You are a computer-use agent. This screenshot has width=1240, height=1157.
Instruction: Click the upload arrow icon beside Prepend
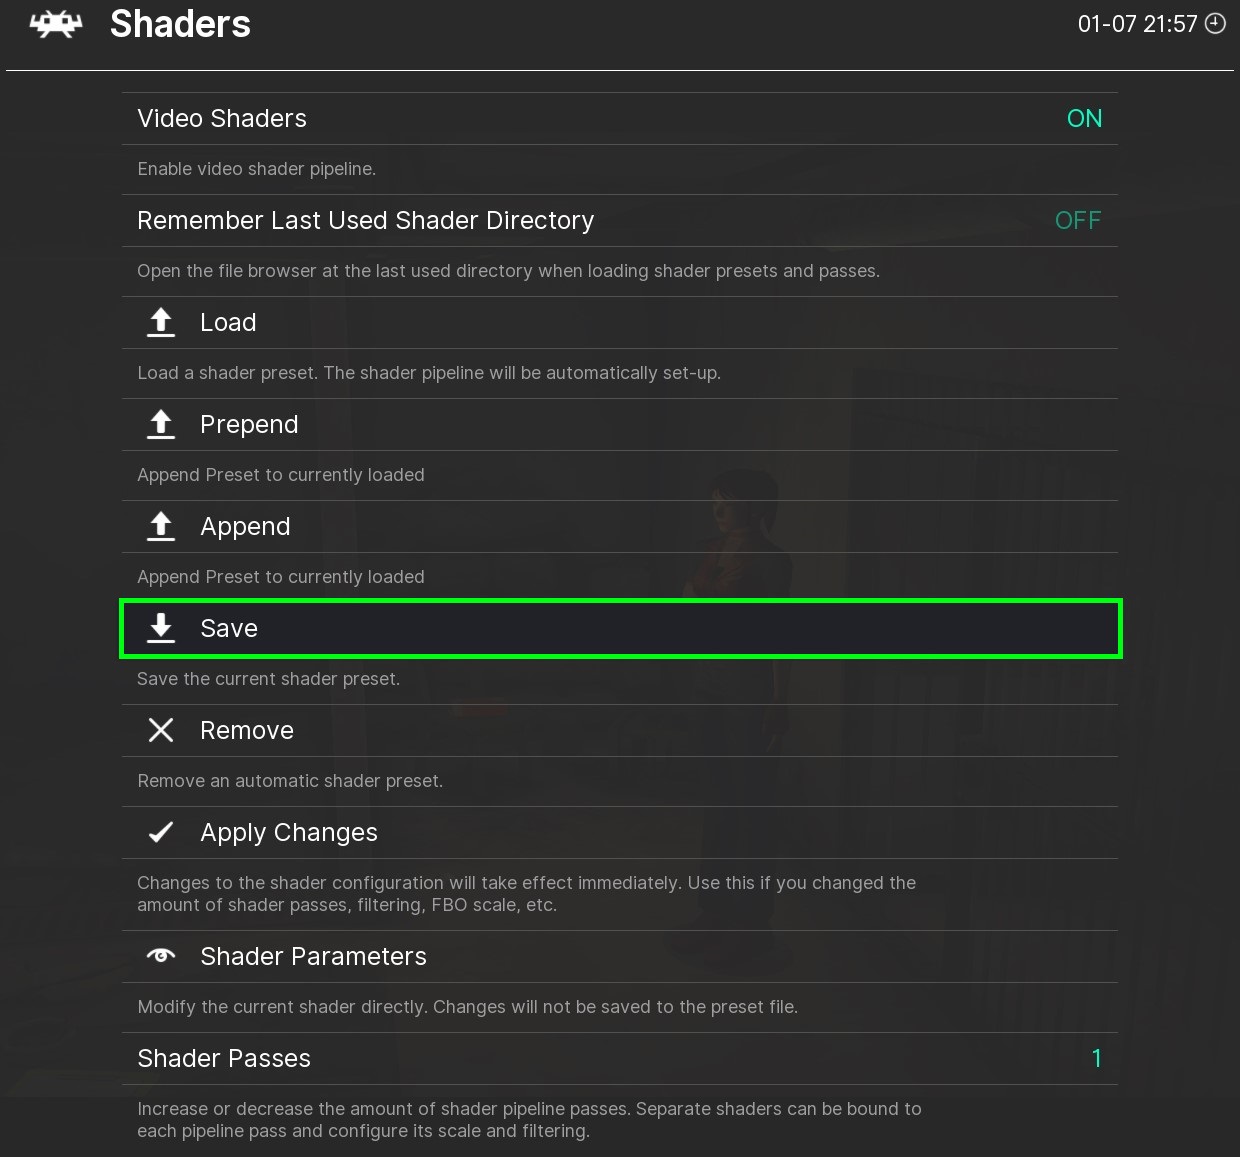click(161, 424)
